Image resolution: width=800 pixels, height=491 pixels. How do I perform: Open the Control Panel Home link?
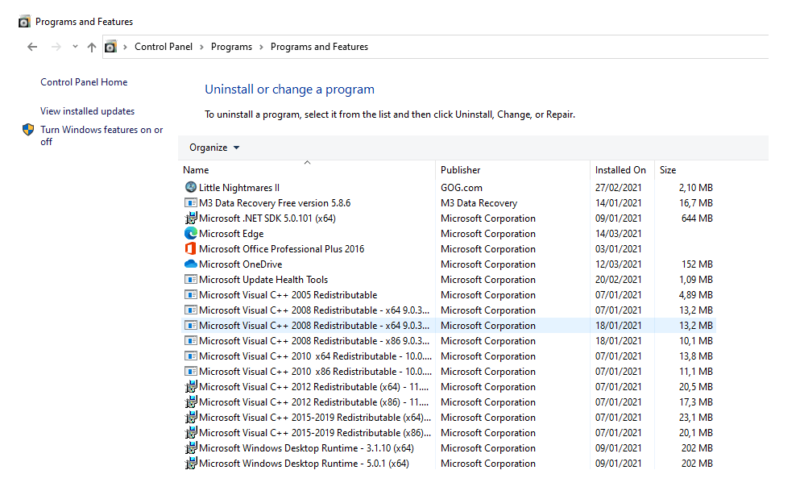coord(84,82)
